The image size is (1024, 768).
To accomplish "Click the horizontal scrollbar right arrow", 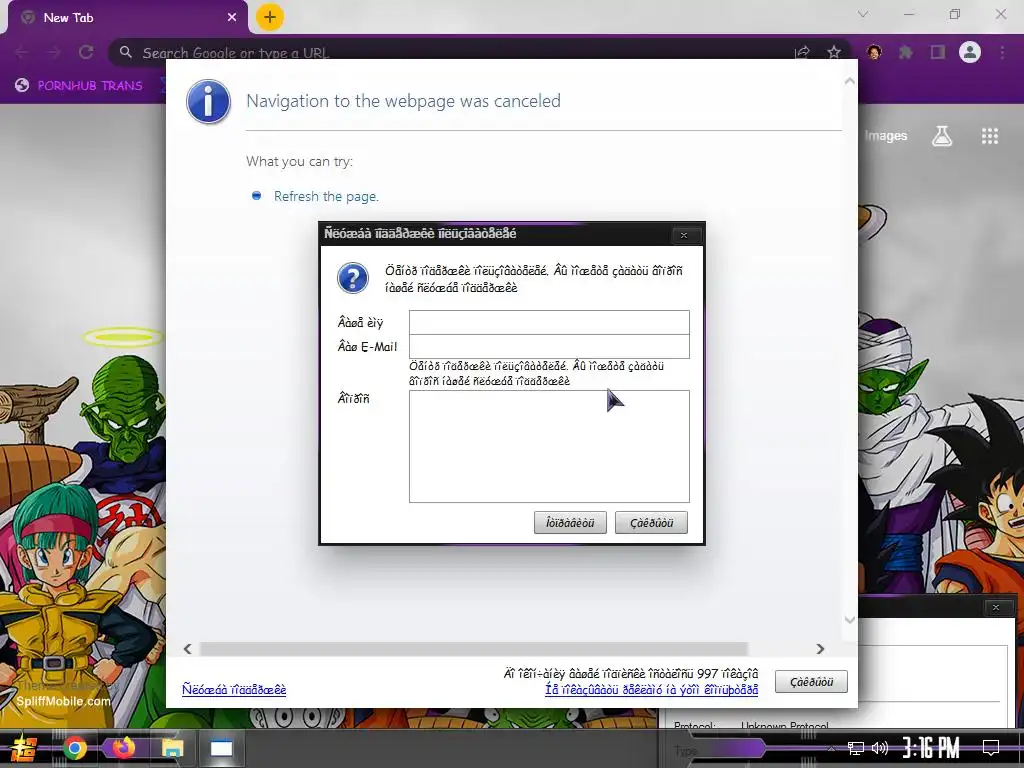I will tap(820, 648).
